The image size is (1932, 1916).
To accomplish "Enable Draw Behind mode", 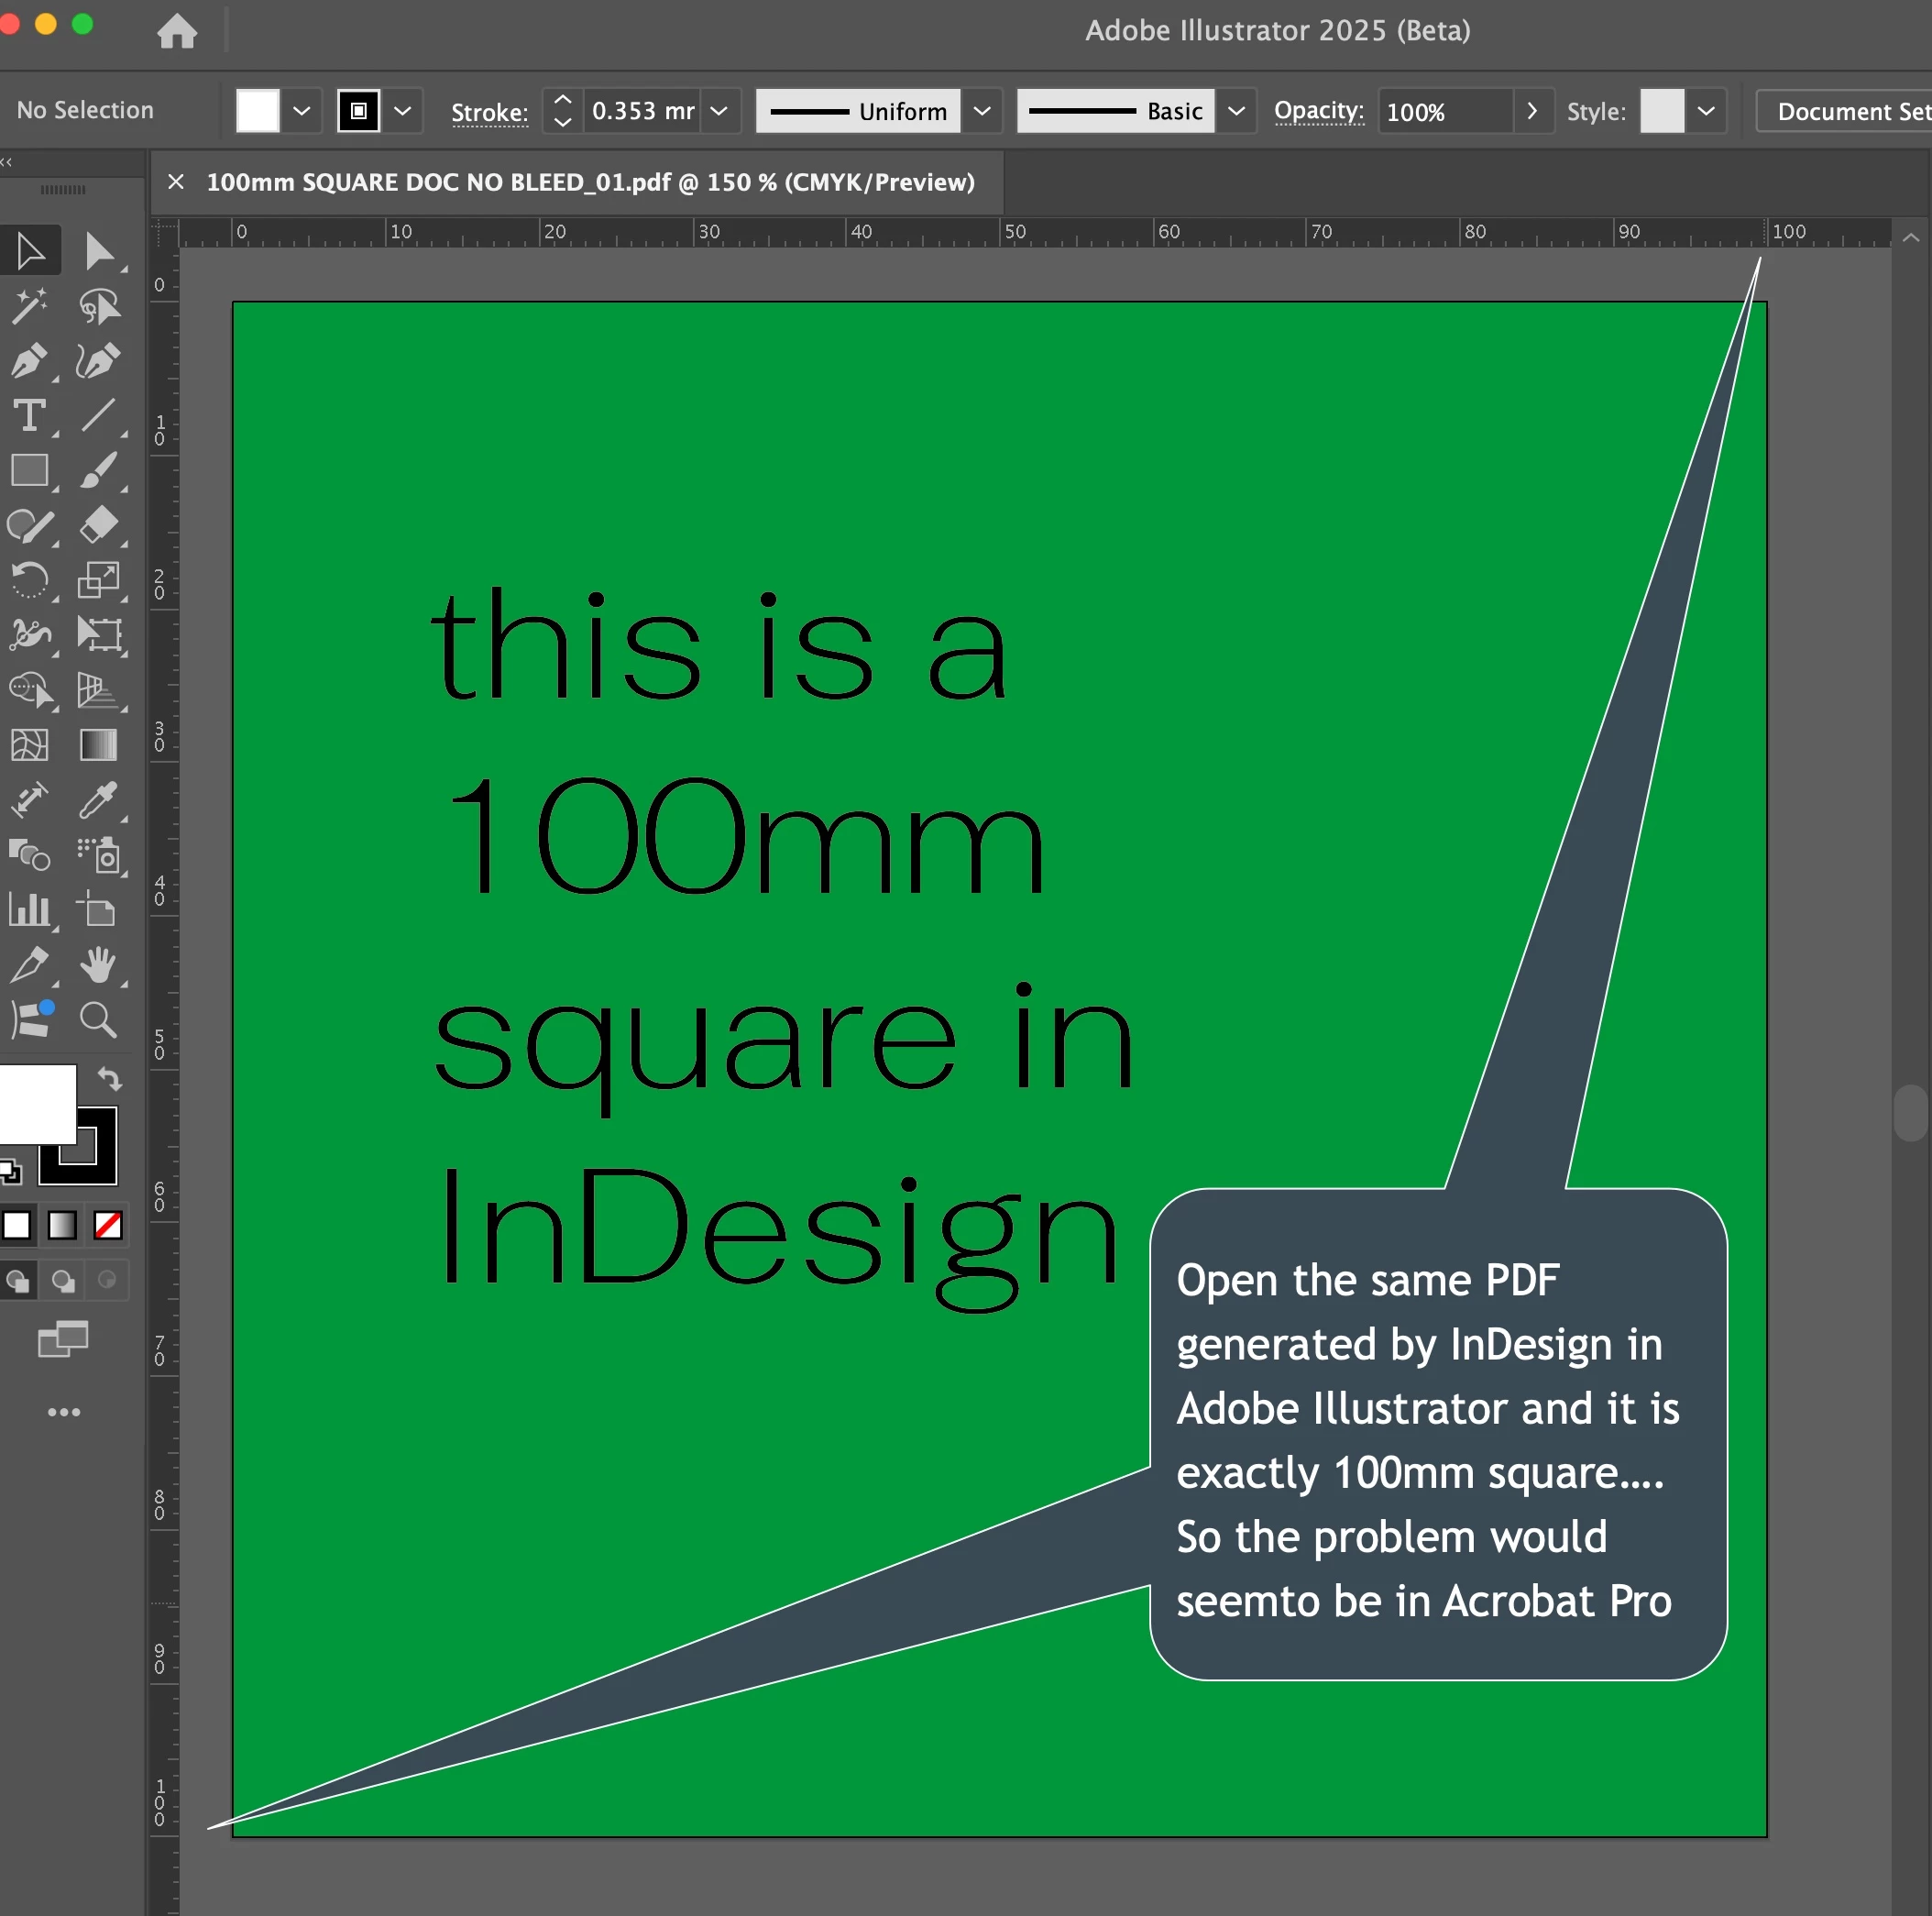I will pyautogui.click(x=63, y=1281).
